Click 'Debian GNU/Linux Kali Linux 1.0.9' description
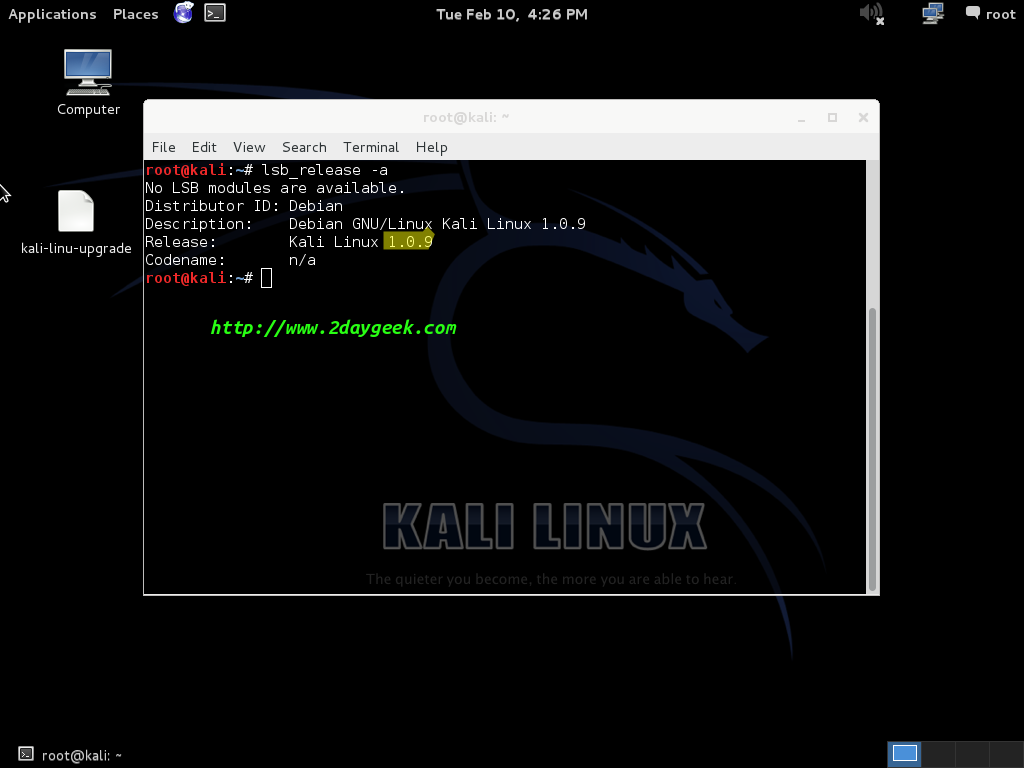The height and width of the screenshot is (768, 1024). coord(437,224)
